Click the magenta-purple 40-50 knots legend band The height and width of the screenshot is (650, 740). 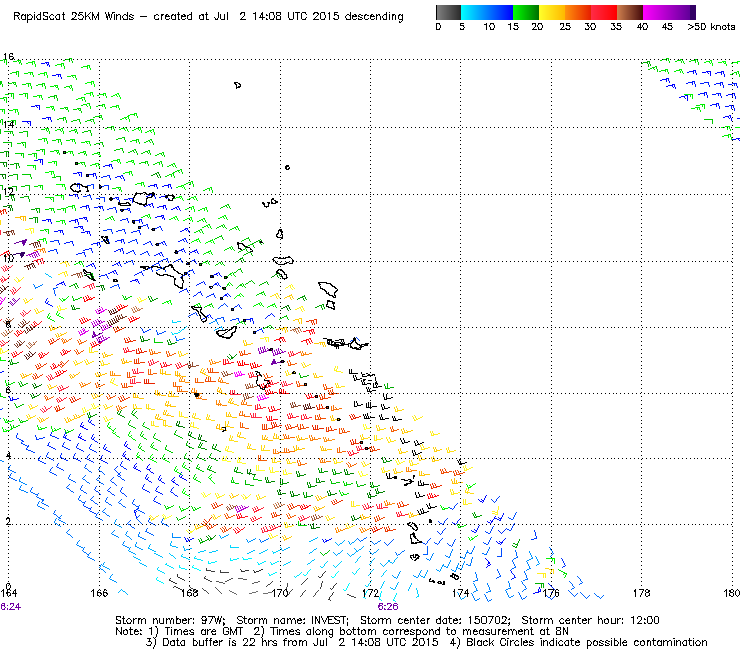[669, 12]
